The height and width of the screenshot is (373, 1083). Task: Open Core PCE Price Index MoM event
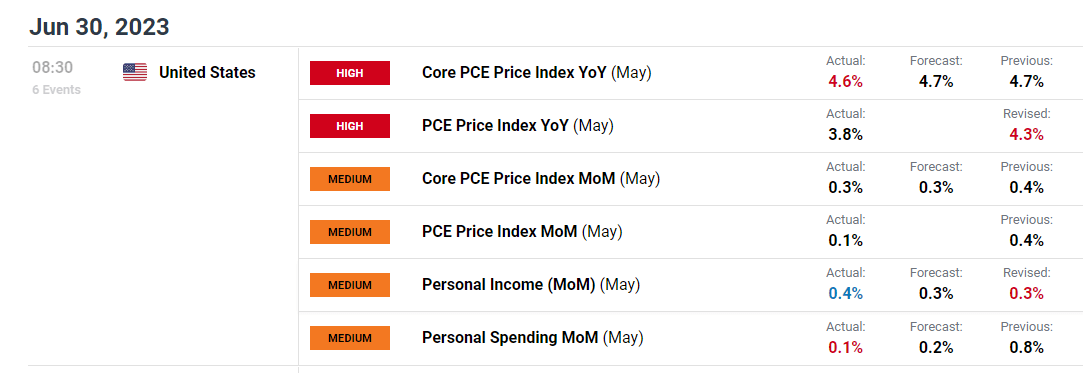click(541, 179)
